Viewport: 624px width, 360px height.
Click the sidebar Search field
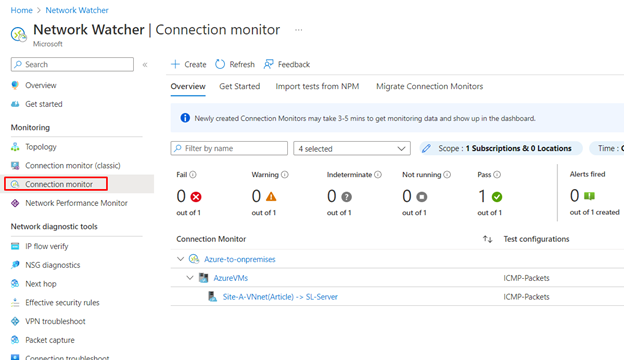pyautogui.click(x=72, y=64)
